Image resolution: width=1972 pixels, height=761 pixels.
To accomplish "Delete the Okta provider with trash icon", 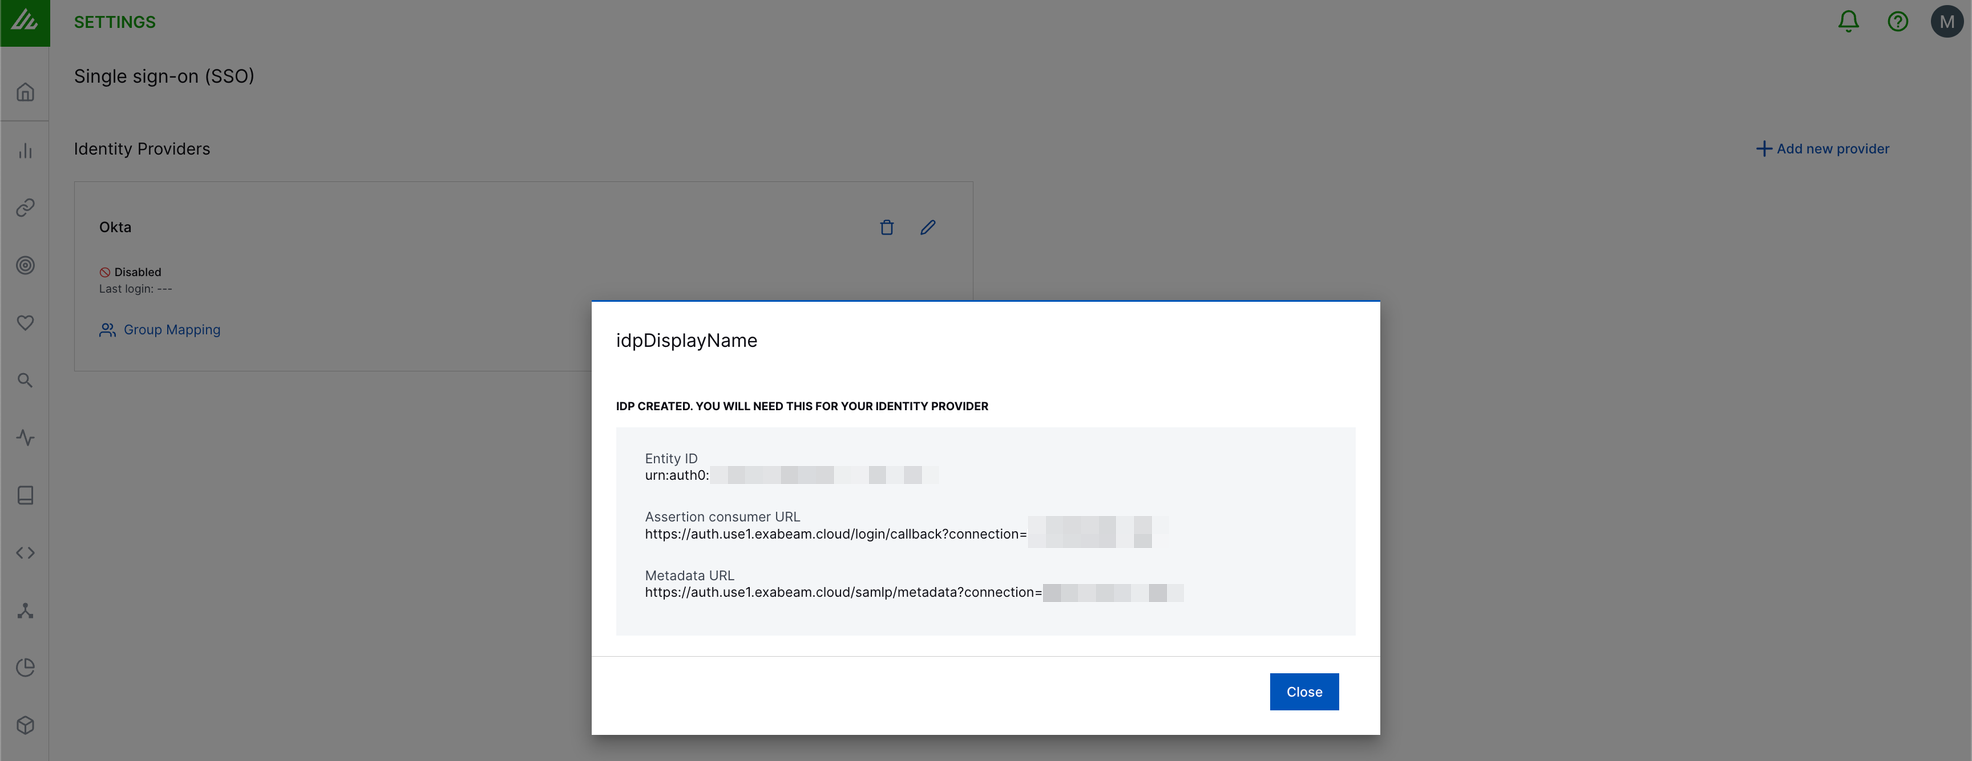I will (x=886, y=227).
